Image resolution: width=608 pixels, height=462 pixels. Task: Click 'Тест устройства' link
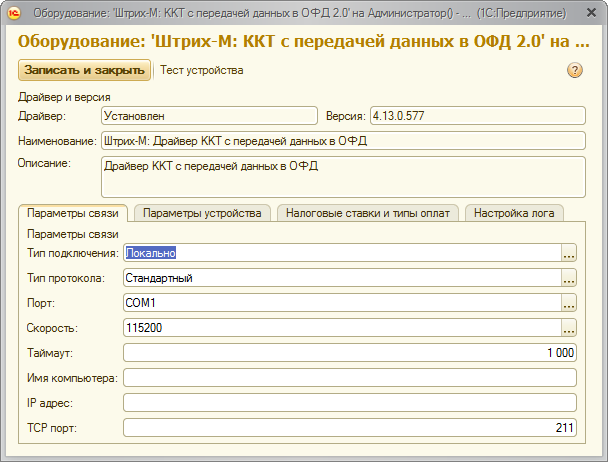click(201, 70)
